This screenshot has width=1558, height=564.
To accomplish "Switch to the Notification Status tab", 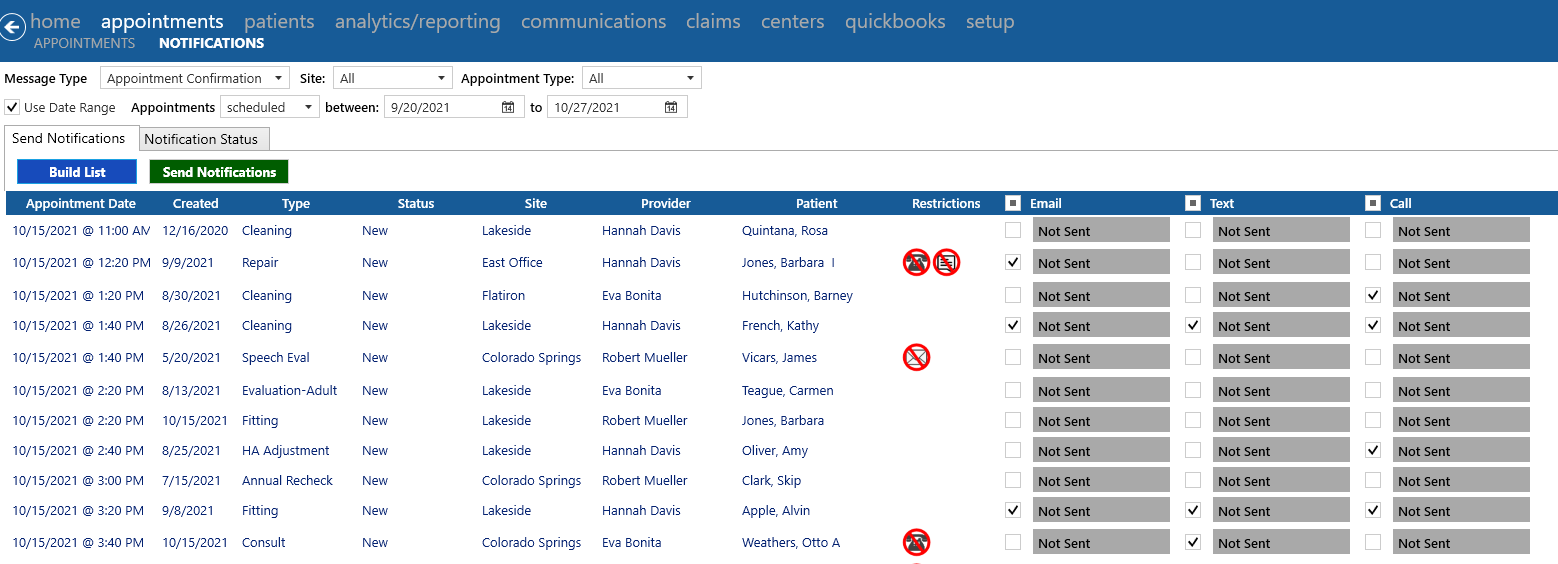I will point(201,139).
